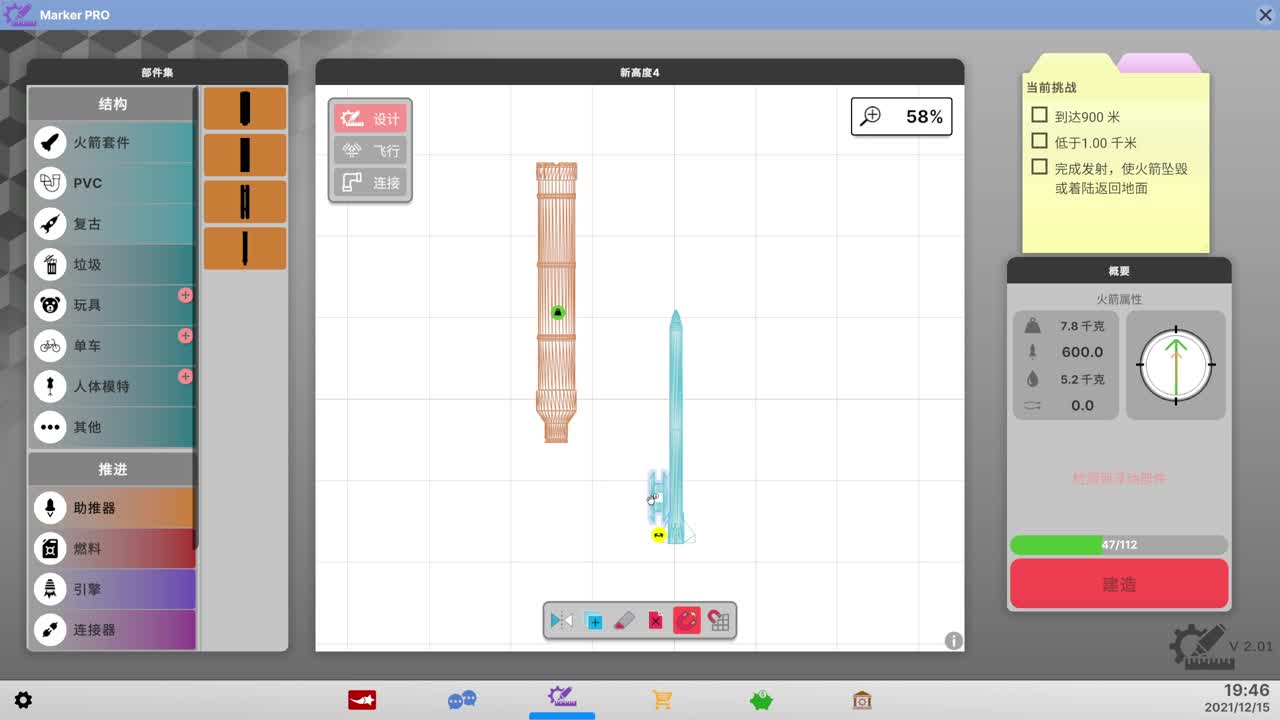Pick the fourth thin rocket thumbnail

[245, 248]
